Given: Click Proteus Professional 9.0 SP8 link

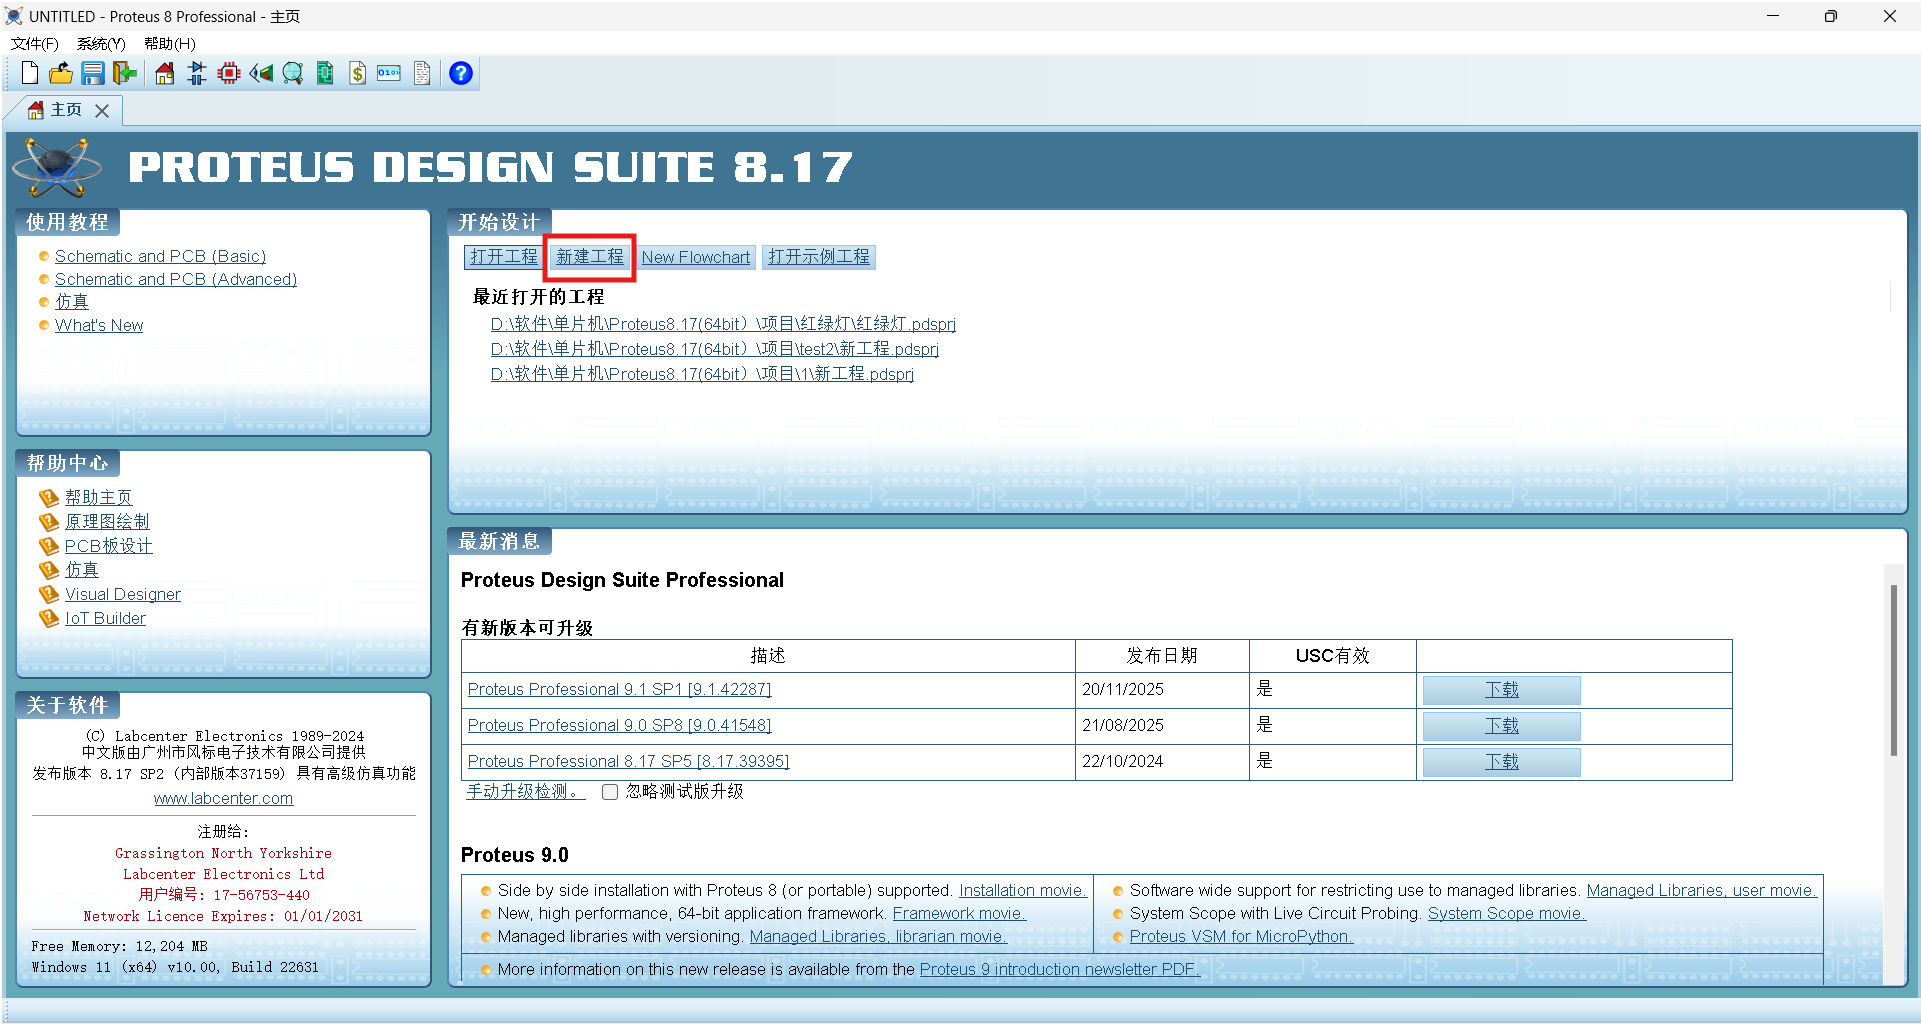Looking at the screenshot, I should point(619,726).
